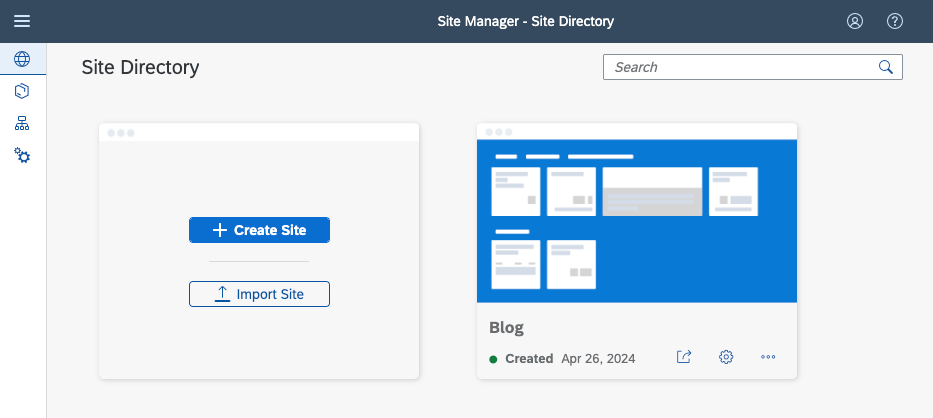Image resolution: width=933 pixels, height=418 pixels.
Task: Click the Import Site button
Action: pos(259,294)
